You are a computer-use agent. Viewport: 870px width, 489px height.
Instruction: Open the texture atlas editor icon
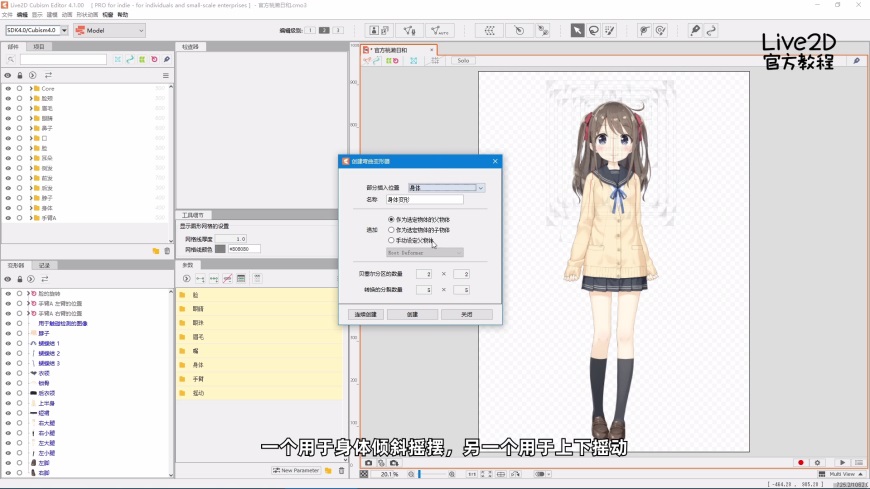click(380, 31)
